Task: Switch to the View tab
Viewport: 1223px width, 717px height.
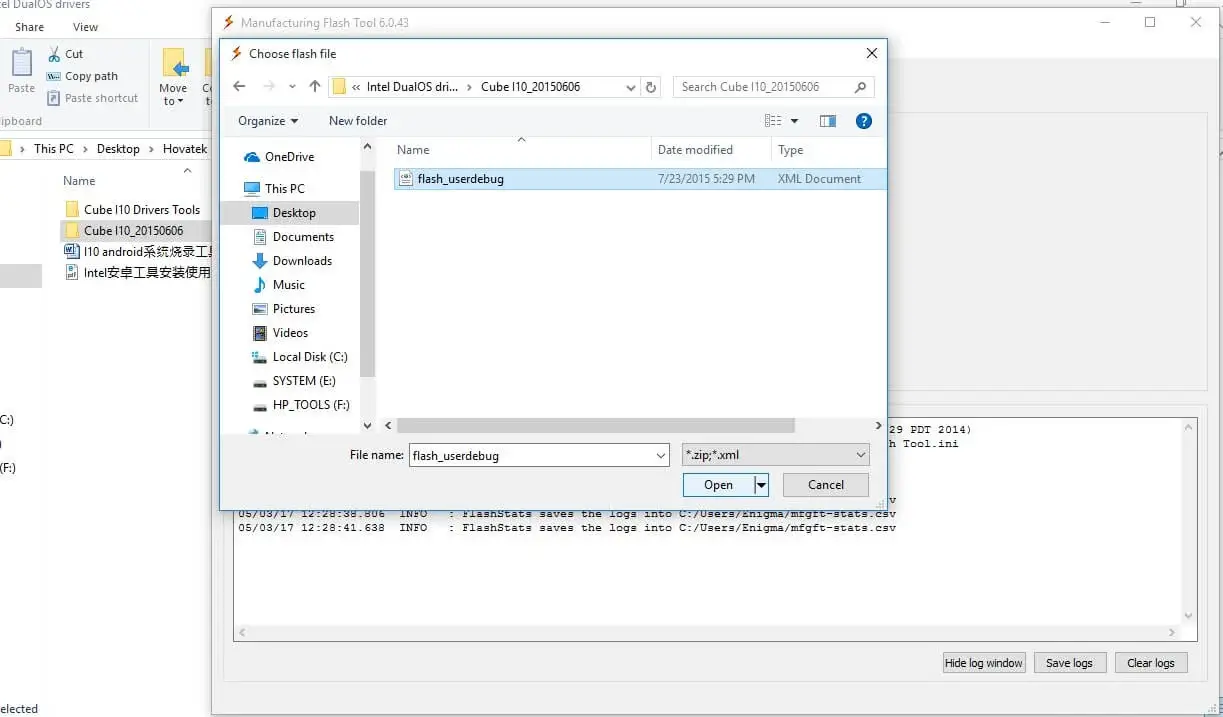Action: [x=84, y=27]
